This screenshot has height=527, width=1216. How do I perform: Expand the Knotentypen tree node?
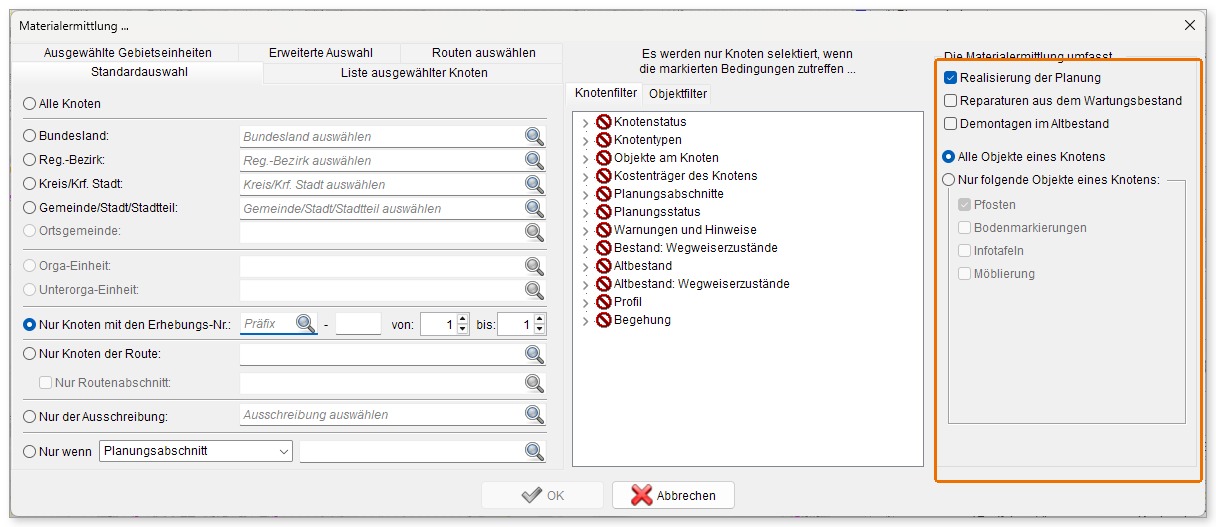(586, 141)
